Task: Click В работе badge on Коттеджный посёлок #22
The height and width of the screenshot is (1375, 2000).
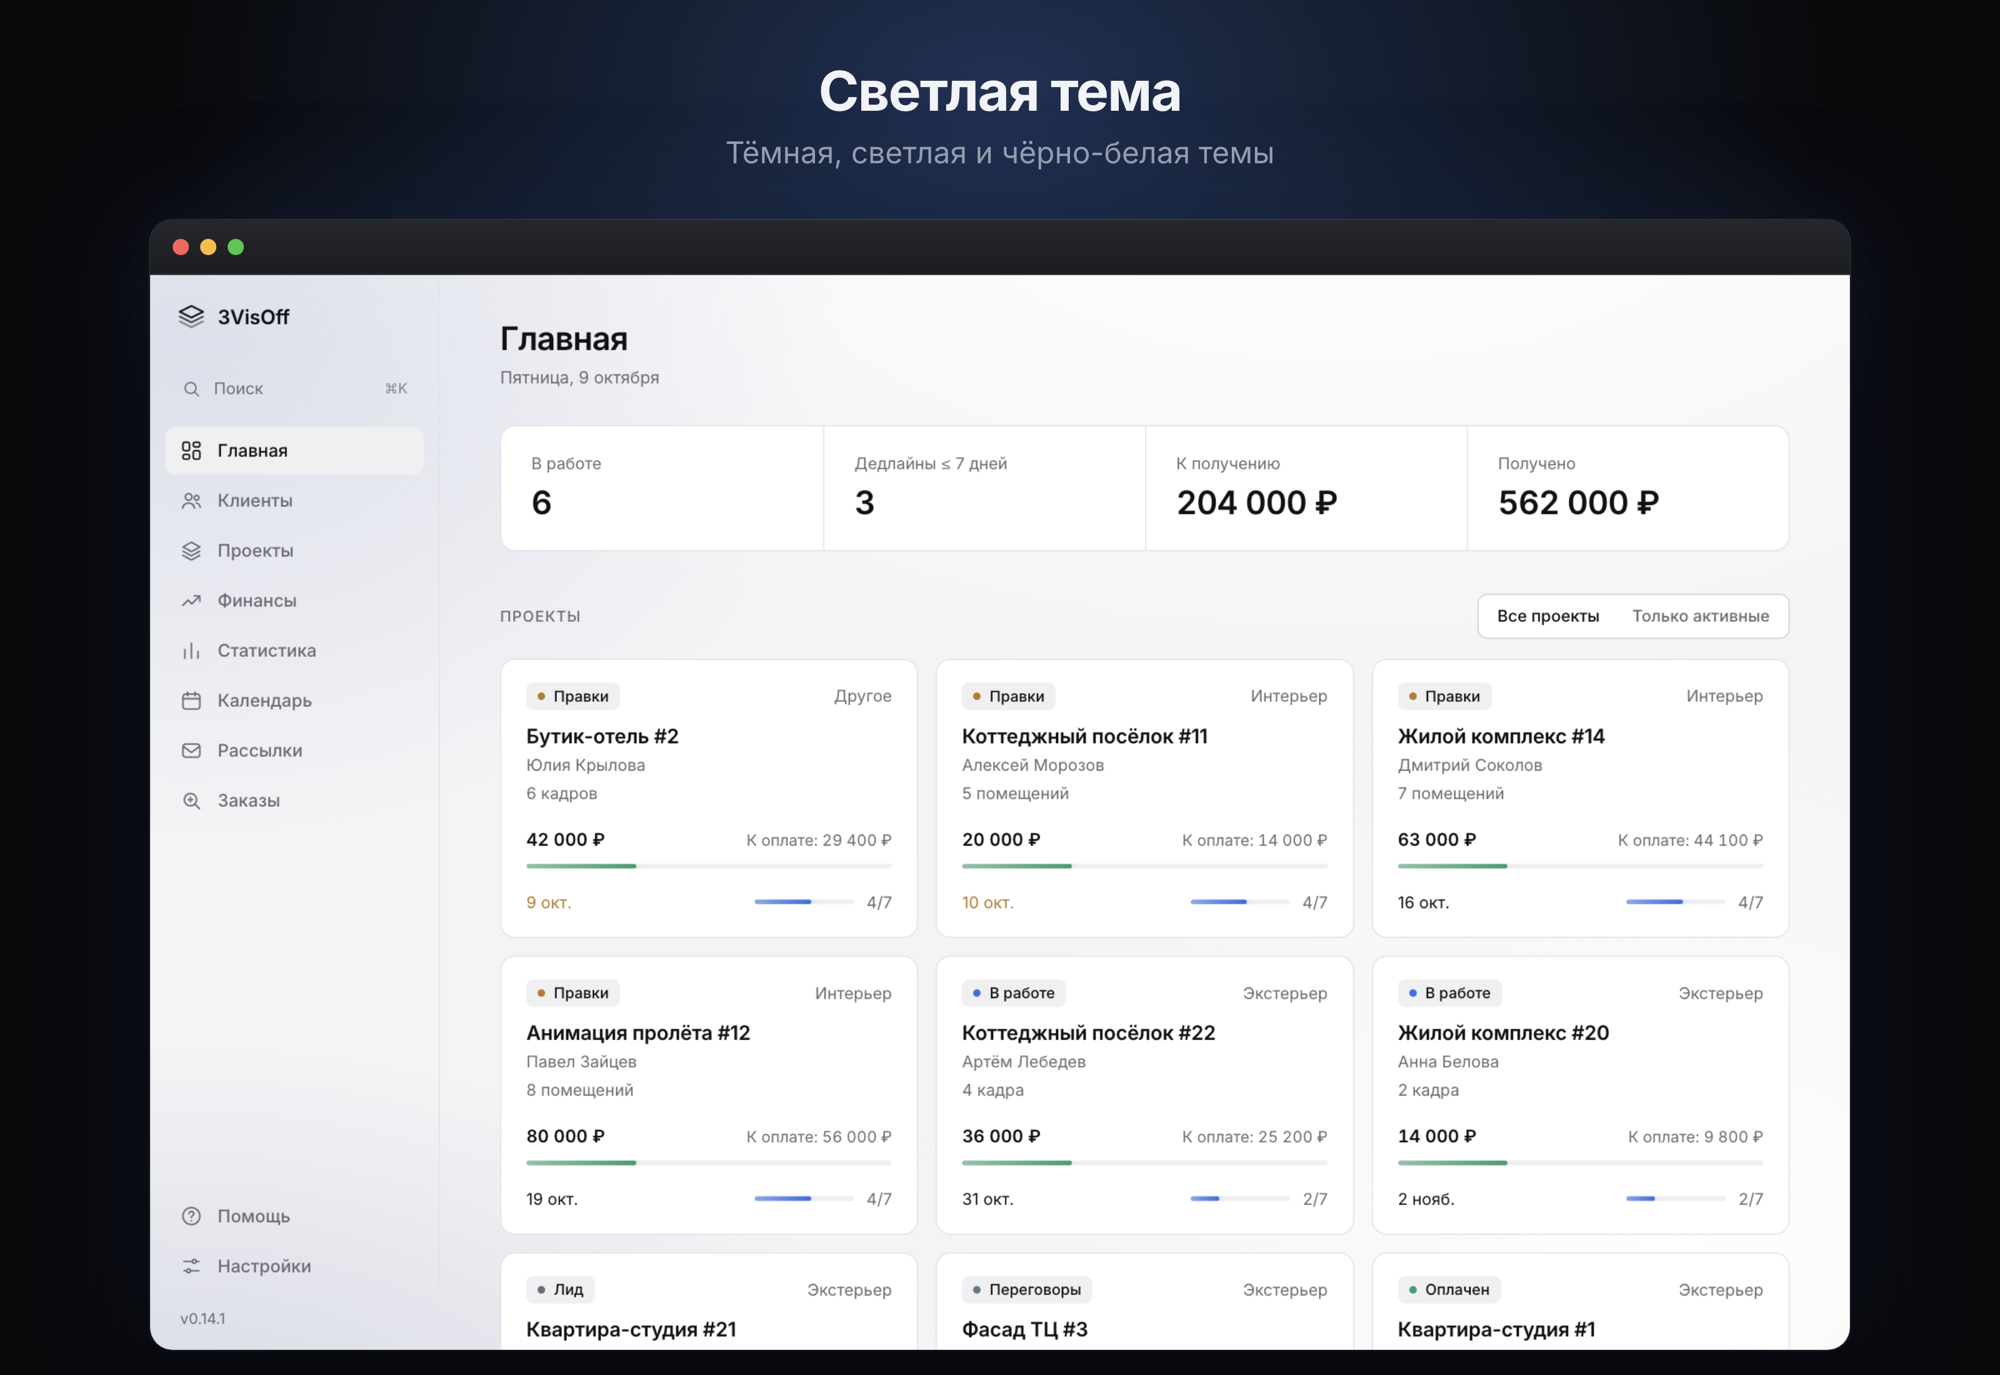Action: point(1014,993)
